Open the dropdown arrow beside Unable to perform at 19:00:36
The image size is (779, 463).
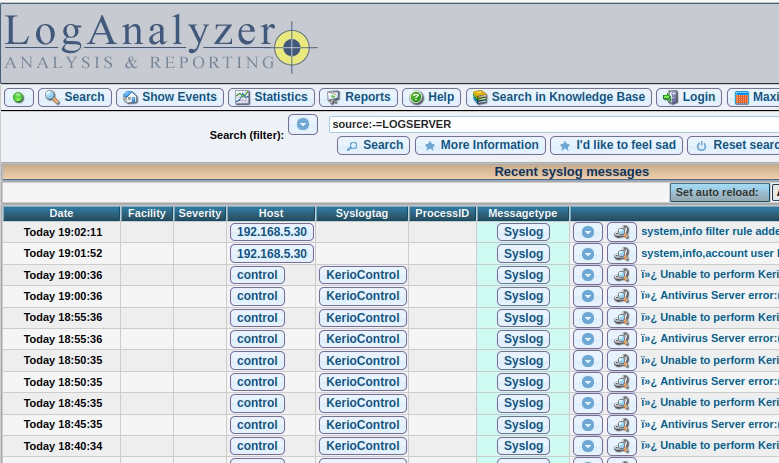pos(588,275)
